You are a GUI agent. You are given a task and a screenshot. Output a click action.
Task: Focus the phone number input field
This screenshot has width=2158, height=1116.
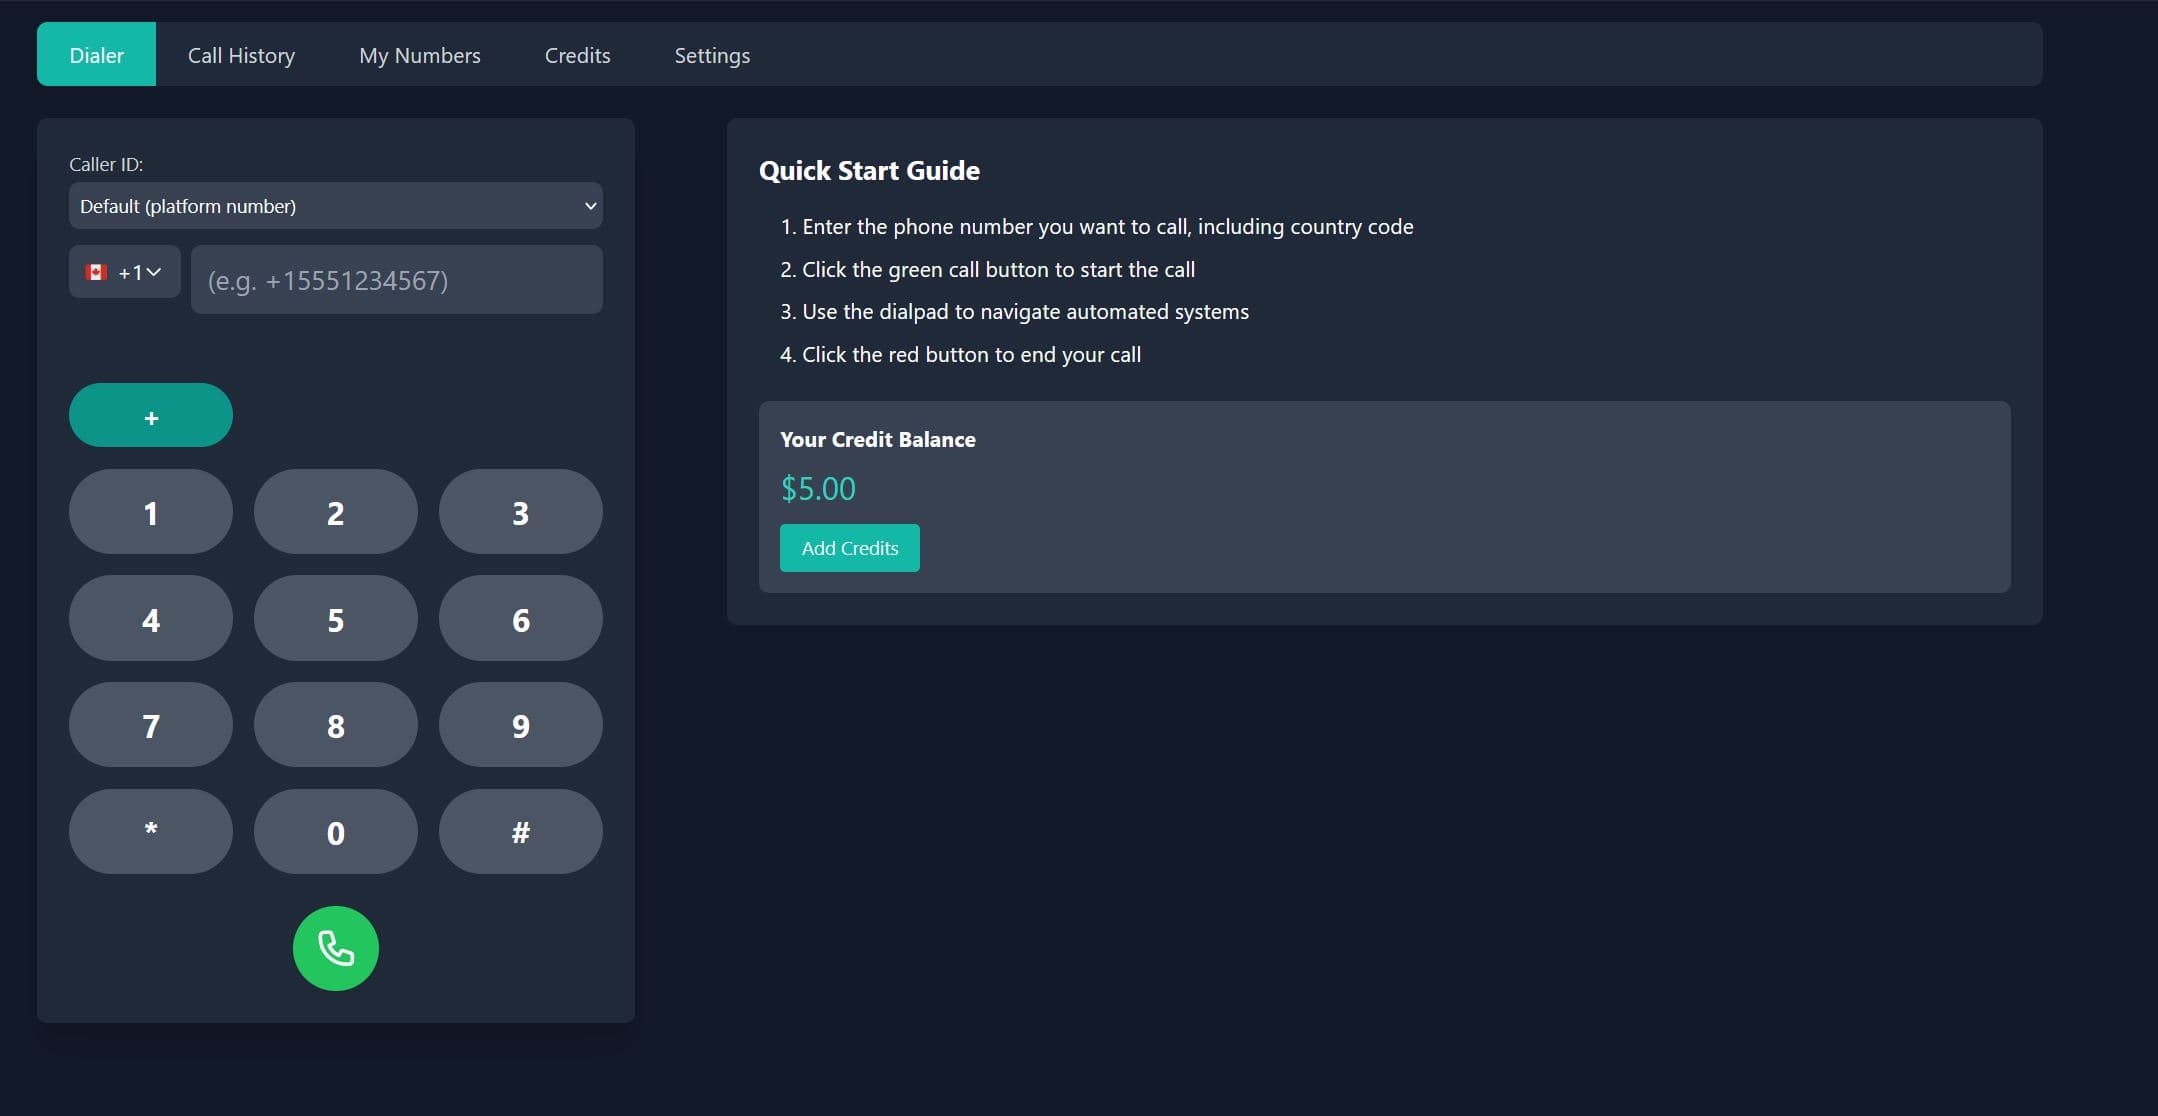click(x=396, y=280)
